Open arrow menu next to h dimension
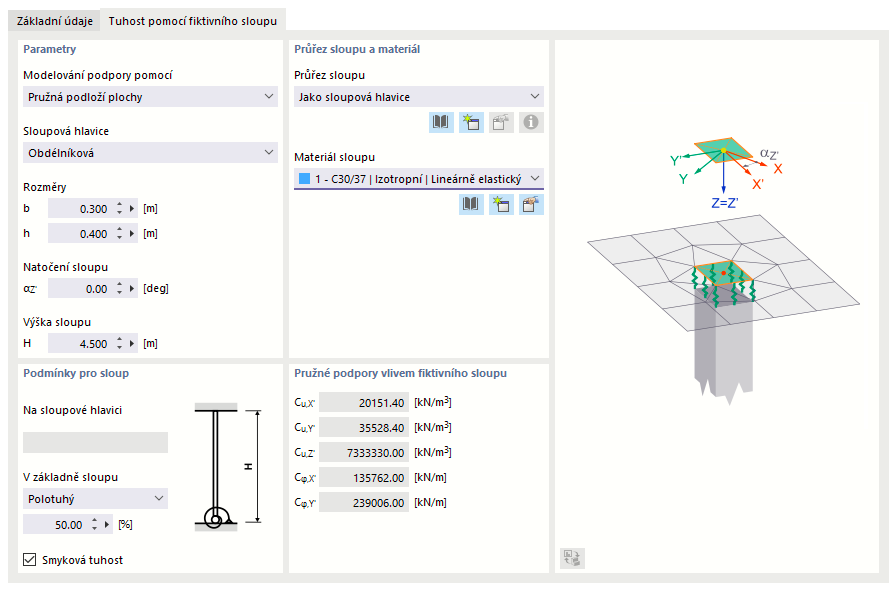896x590 pixels. tap(132, 233)
